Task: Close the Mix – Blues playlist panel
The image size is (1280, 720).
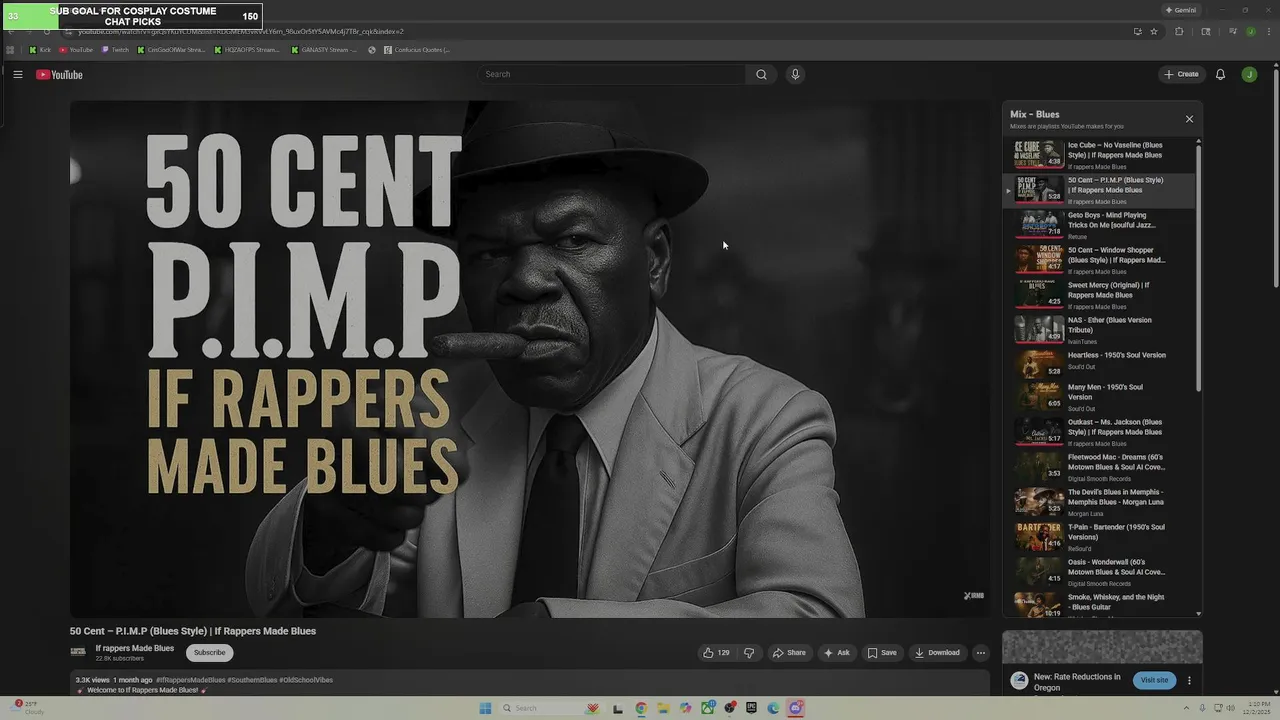Action: tap(1189, 119)
